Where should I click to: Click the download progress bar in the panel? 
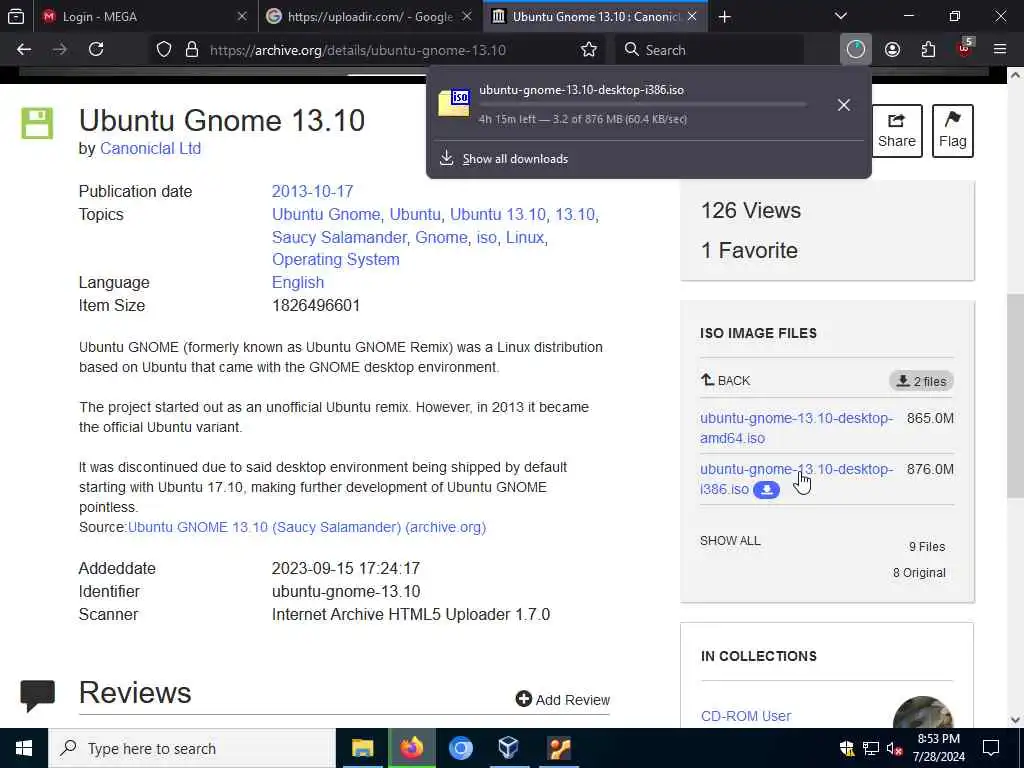[x=643, y=104]
